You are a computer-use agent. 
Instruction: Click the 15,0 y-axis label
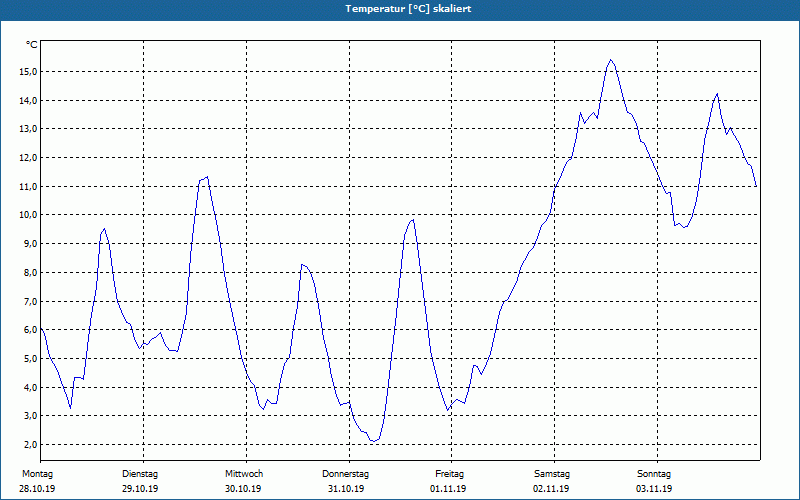point(28,72)
